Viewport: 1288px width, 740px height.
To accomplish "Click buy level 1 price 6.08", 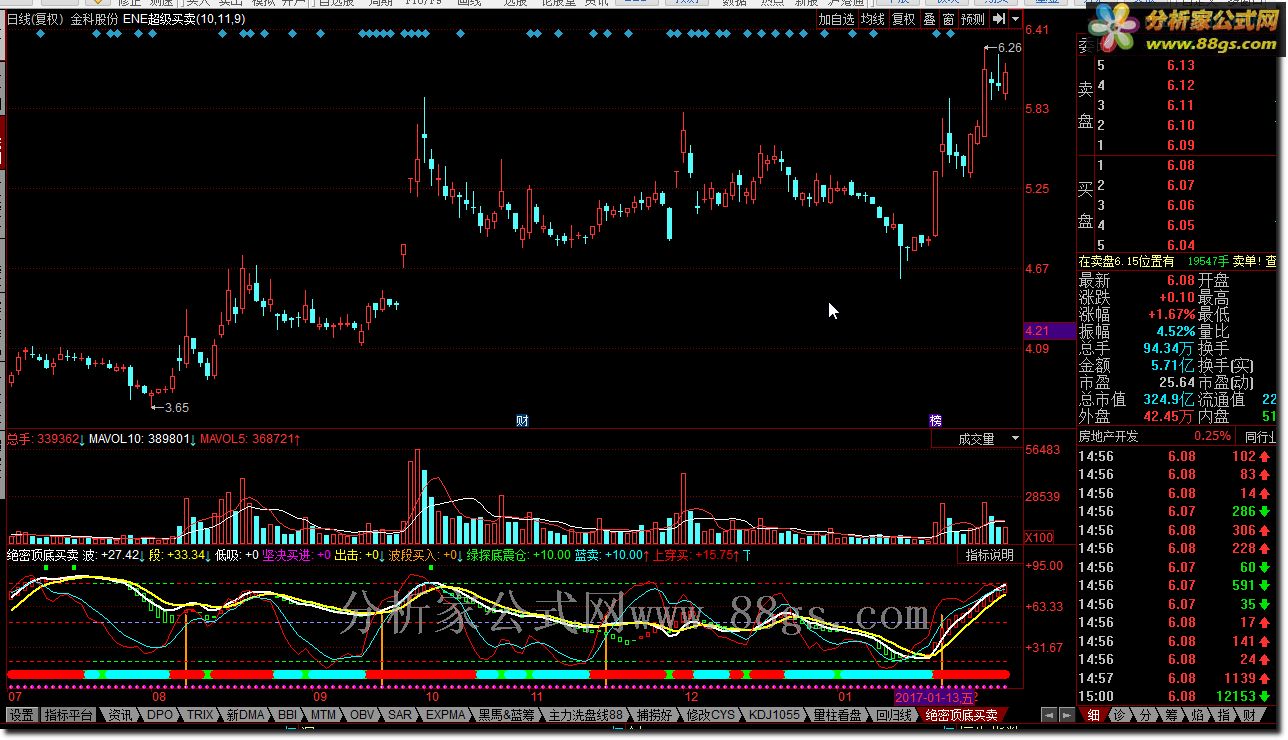I will (x=1180, y=165).
